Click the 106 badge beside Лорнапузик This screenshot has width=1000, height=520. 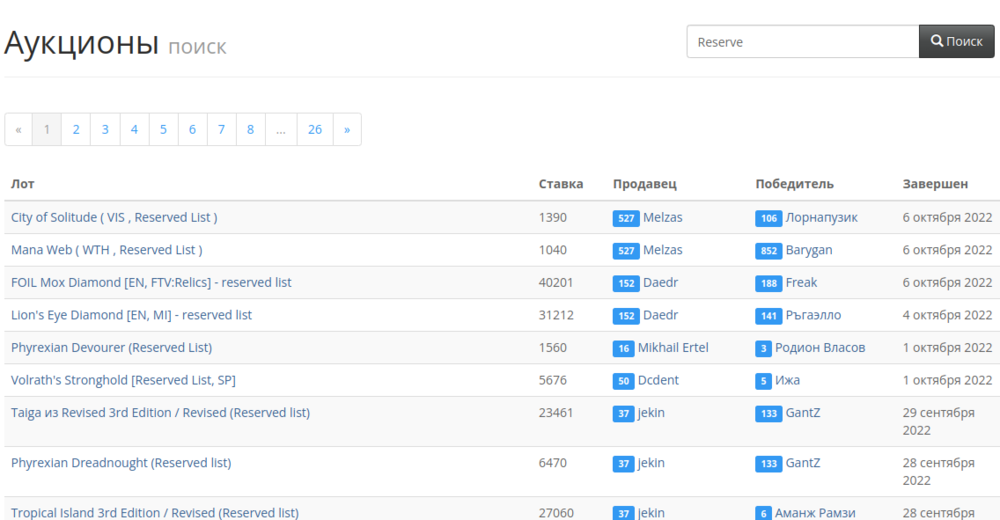point(768,218)
